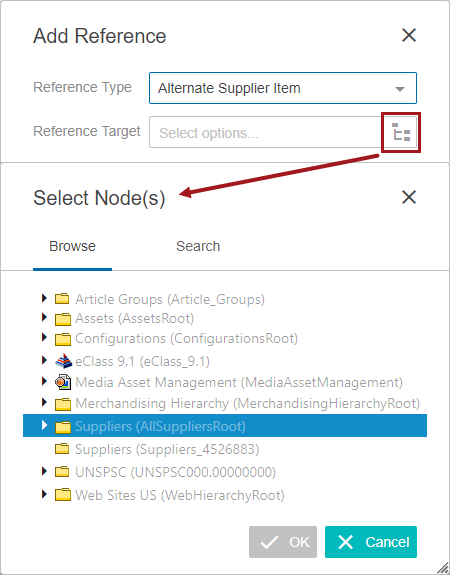Screen dimensions: 450x575
Task: Click the UNSPSC folder icon
Action: 62,471
